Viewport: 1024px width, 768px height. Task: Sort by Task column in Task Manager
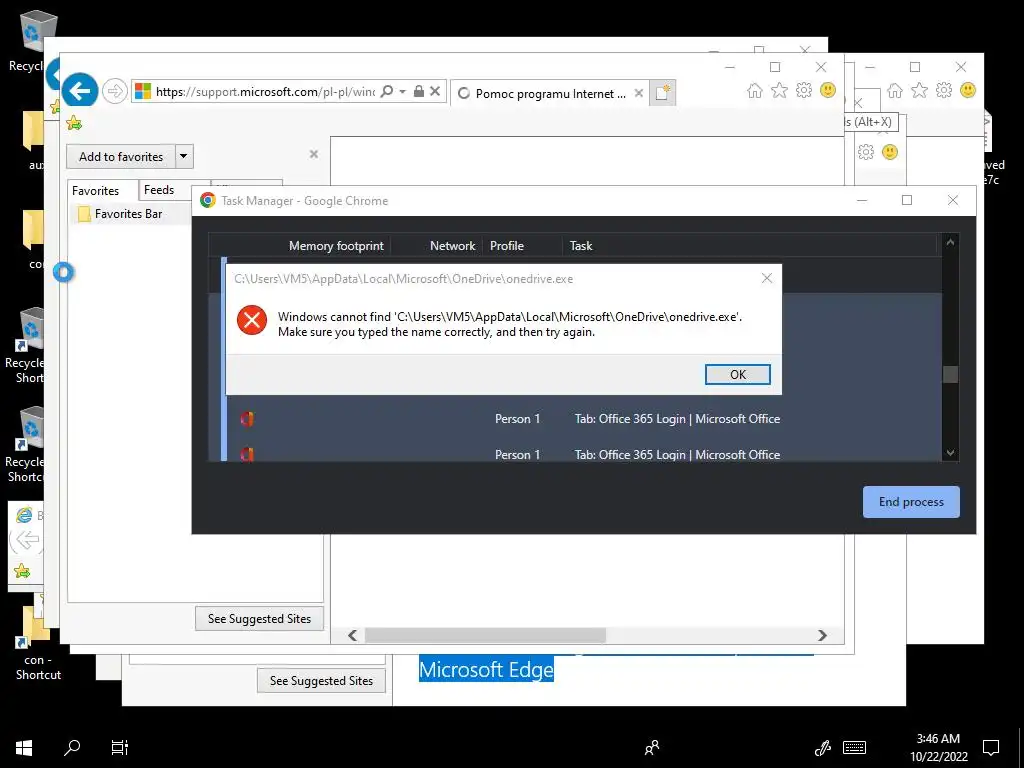point(581,246)
